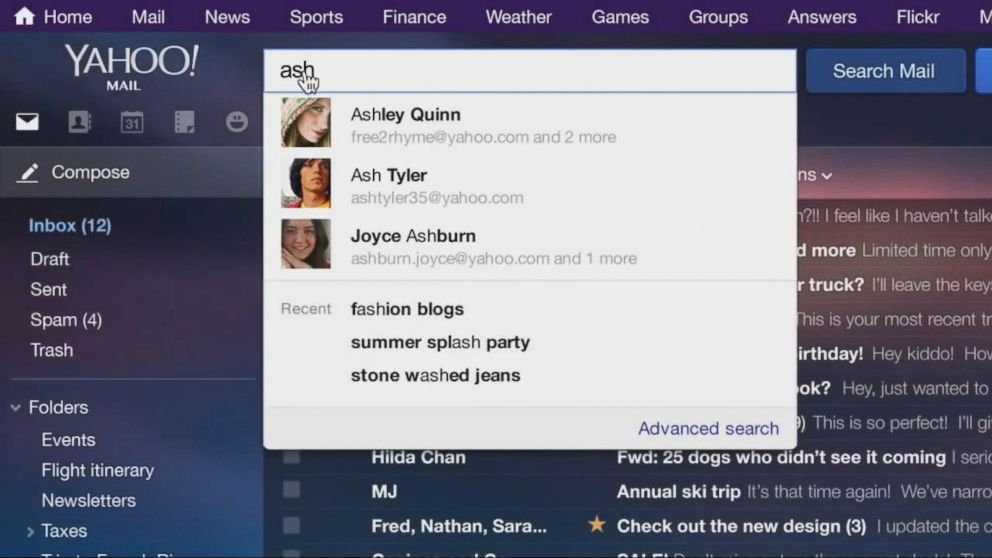Open the Flight itinerary folder
Image resolution: width=992 pixels, height=558 pixels.
[x=97, y=470]
